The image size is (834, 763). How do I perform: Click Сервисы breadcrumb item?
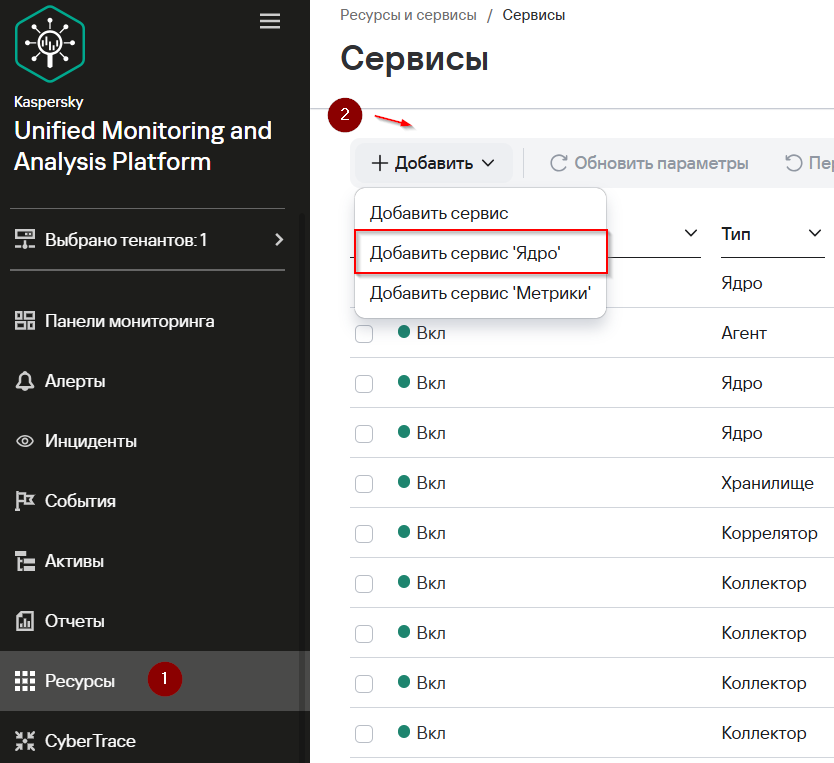pos(533,15)
